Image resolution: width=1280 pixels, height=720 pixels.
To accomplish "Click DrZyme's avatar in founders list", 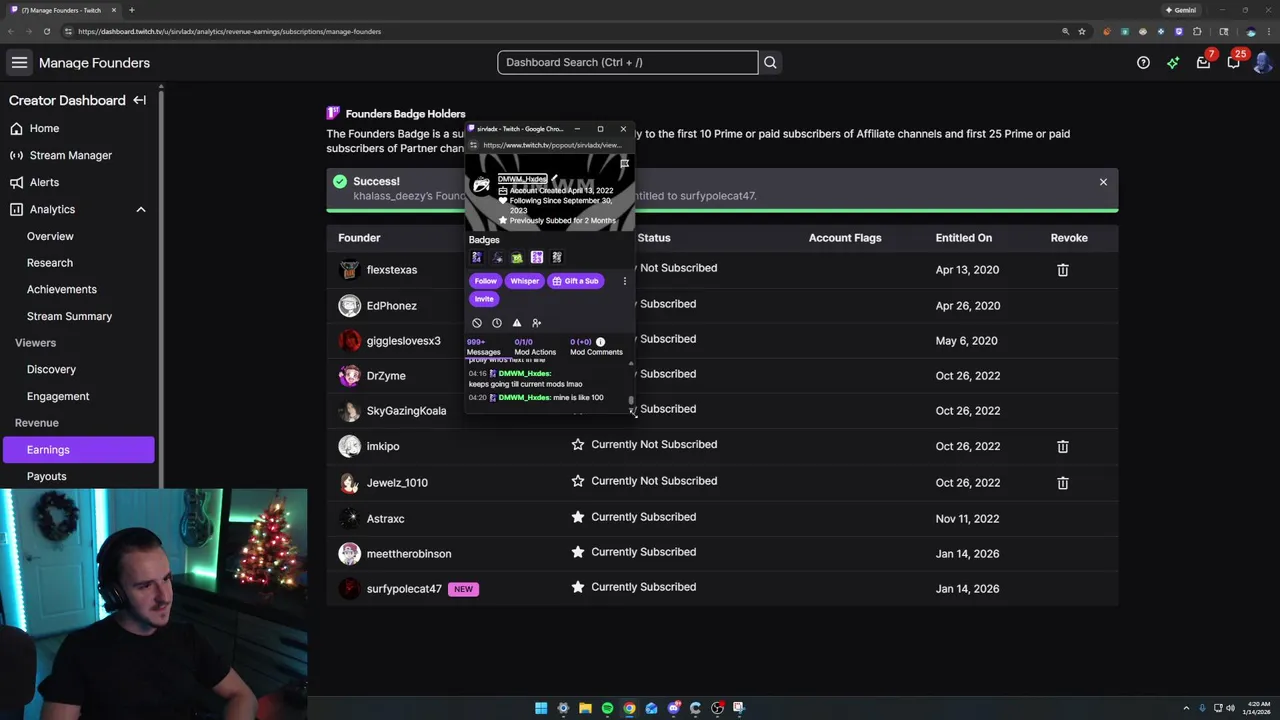I will coord(349,376).
